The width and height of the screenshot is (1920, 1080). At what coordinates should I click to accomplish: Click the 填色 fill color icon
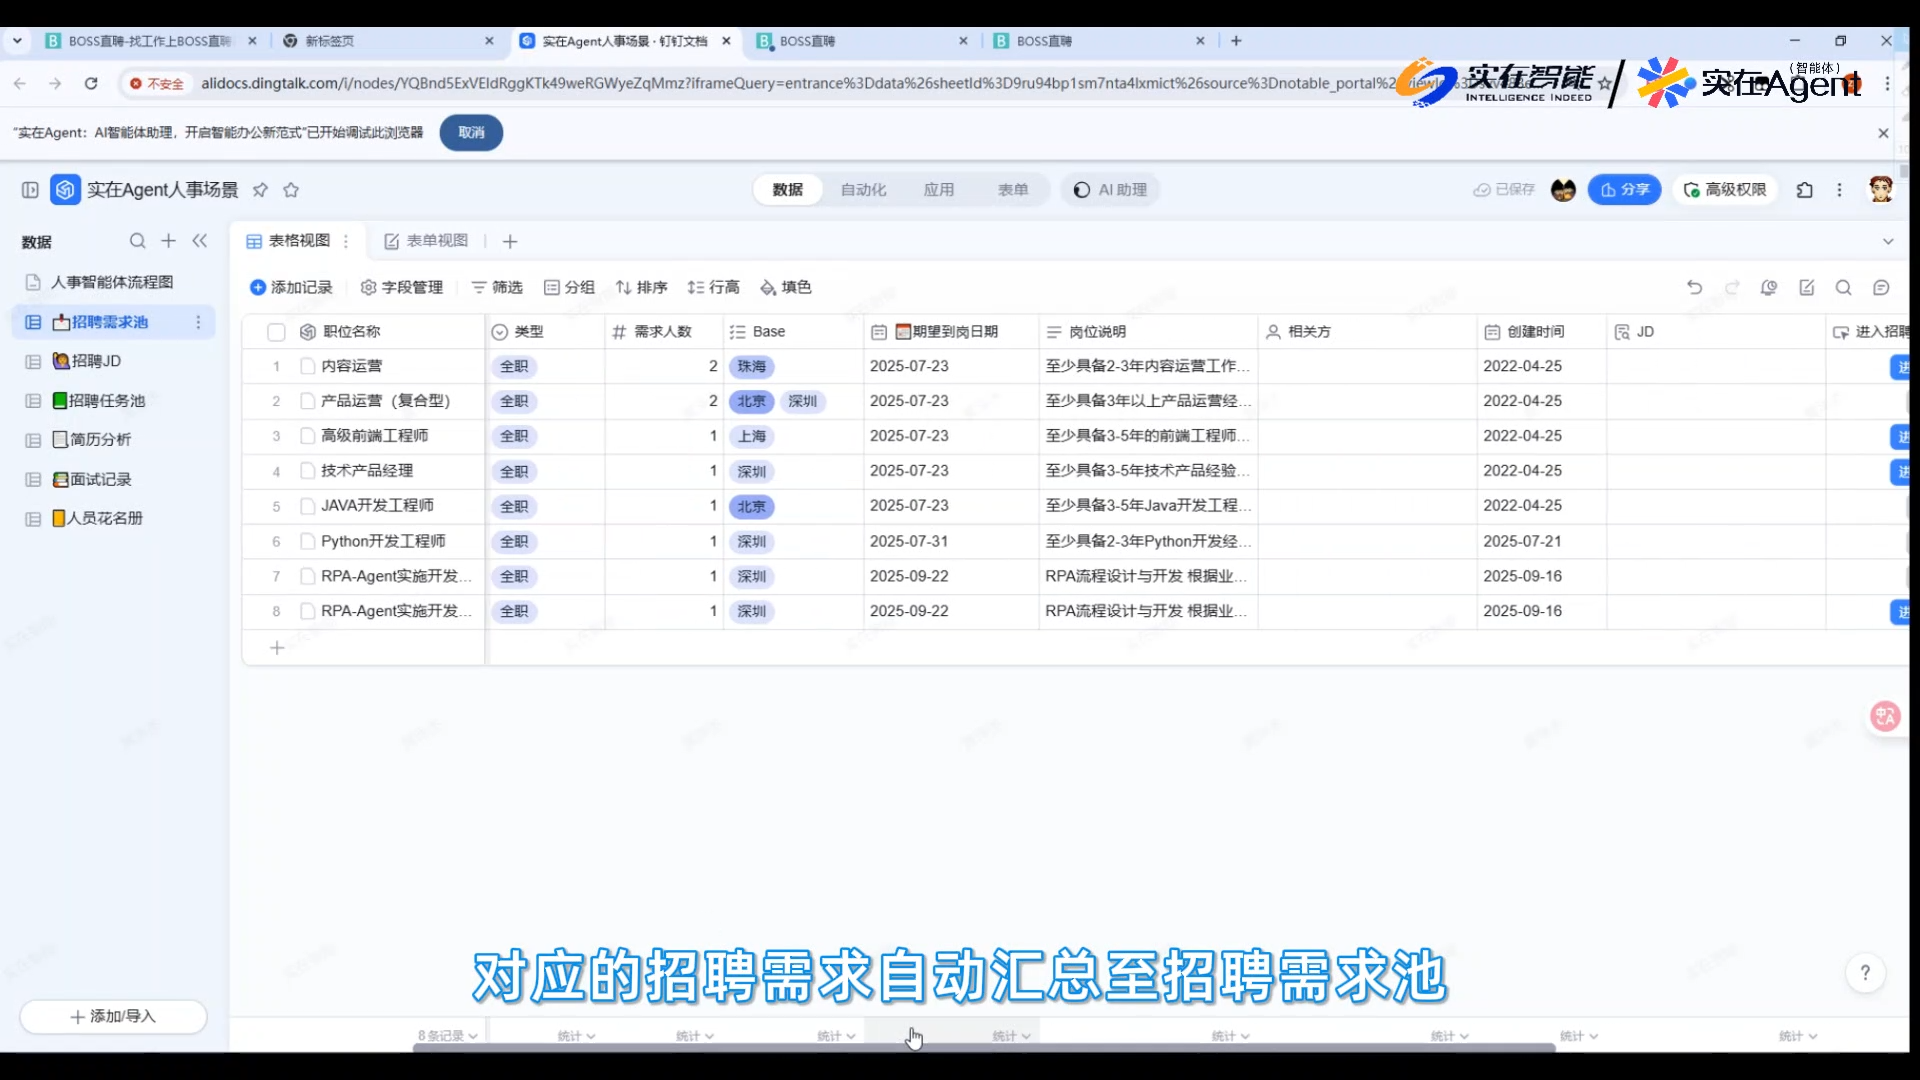(768, 288)
